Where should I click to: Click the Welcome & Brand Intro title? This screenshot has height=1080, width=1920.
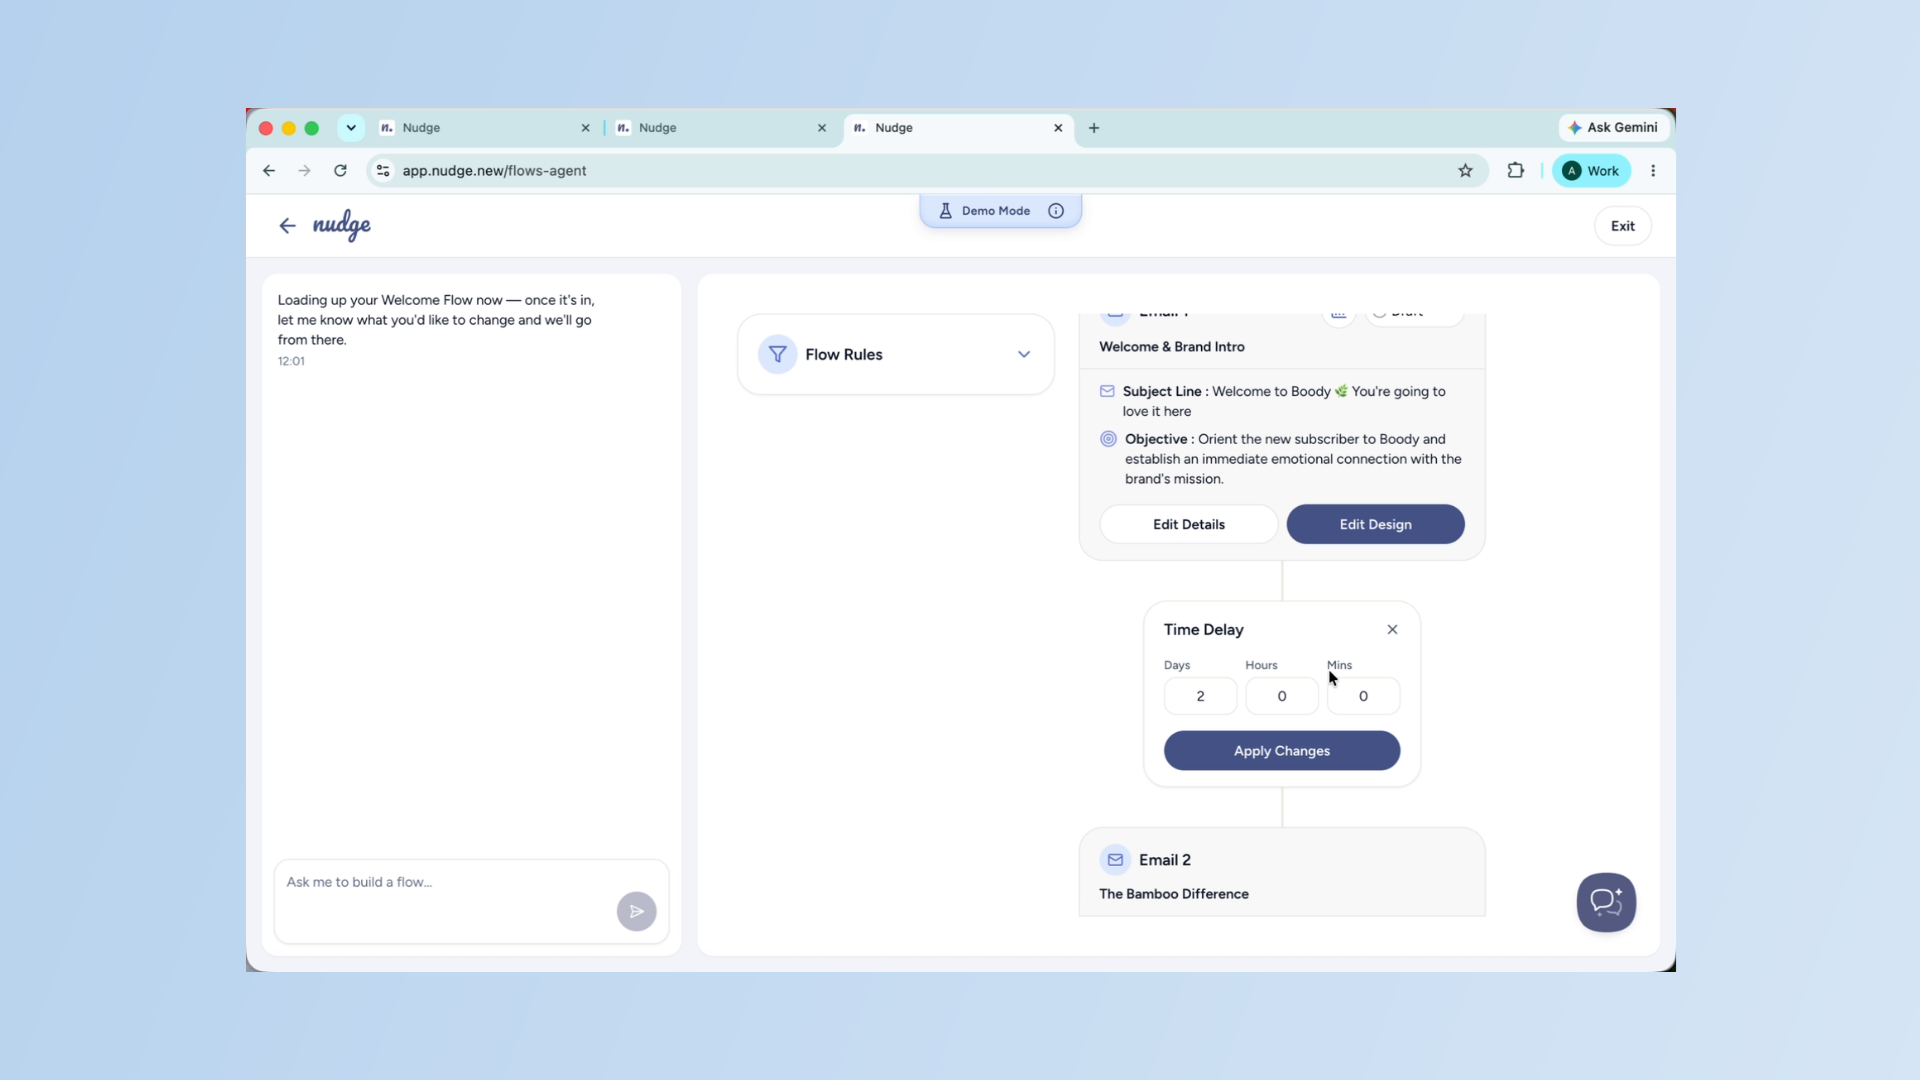(x=1172, y=347)
